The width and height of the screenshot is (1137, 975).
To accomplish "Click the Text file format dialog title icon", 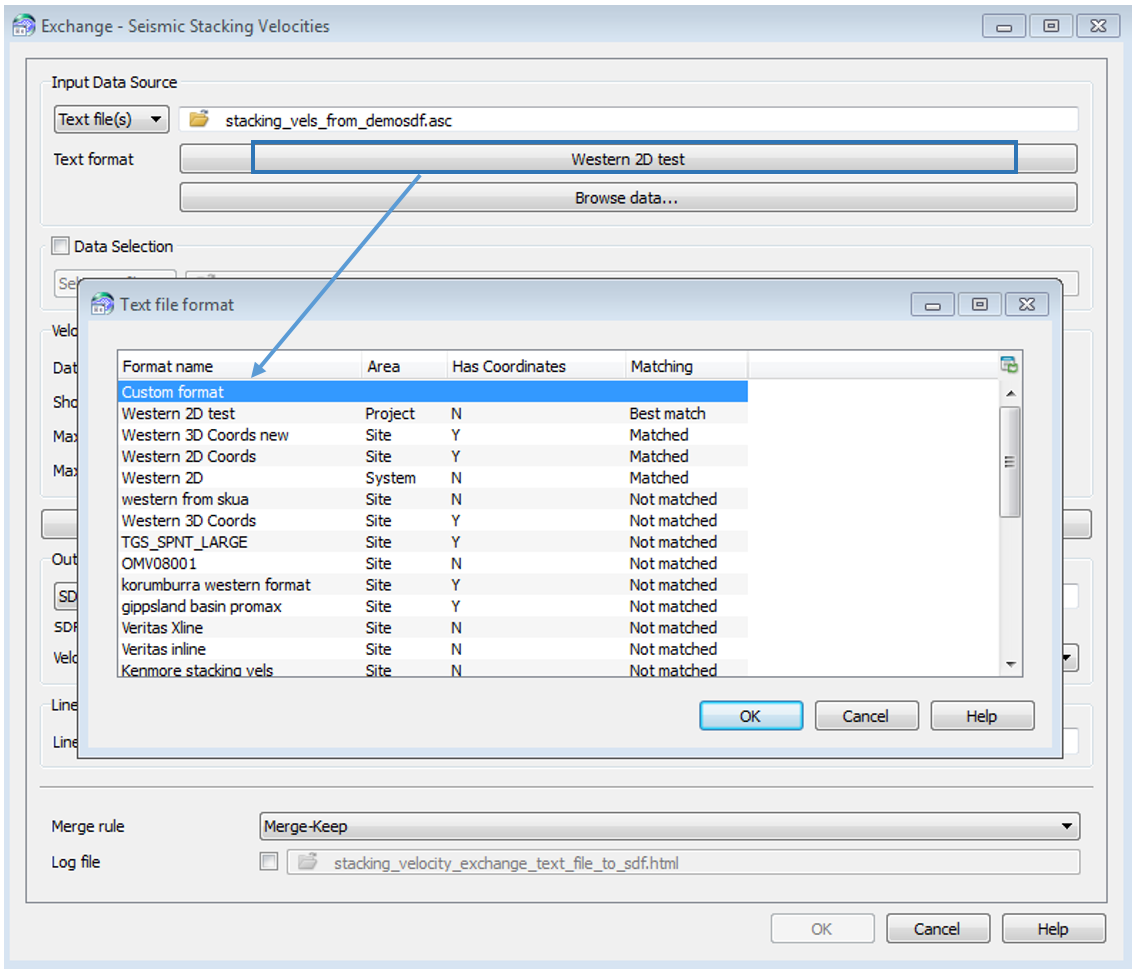I will coord(103,304).
